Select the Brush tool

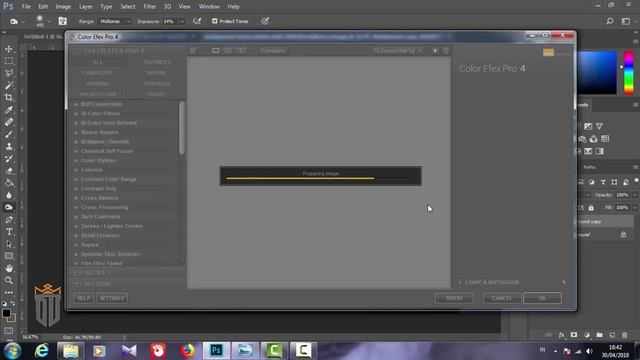9,134
